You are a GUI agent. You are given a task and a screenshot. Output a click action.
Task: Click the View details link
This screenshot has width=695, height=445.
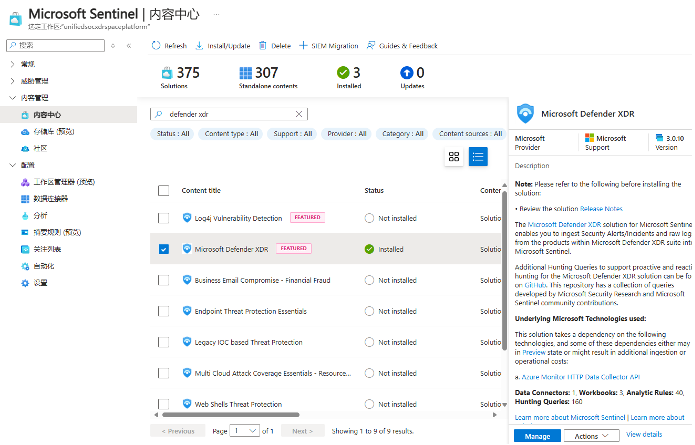(x=644, y=435)
